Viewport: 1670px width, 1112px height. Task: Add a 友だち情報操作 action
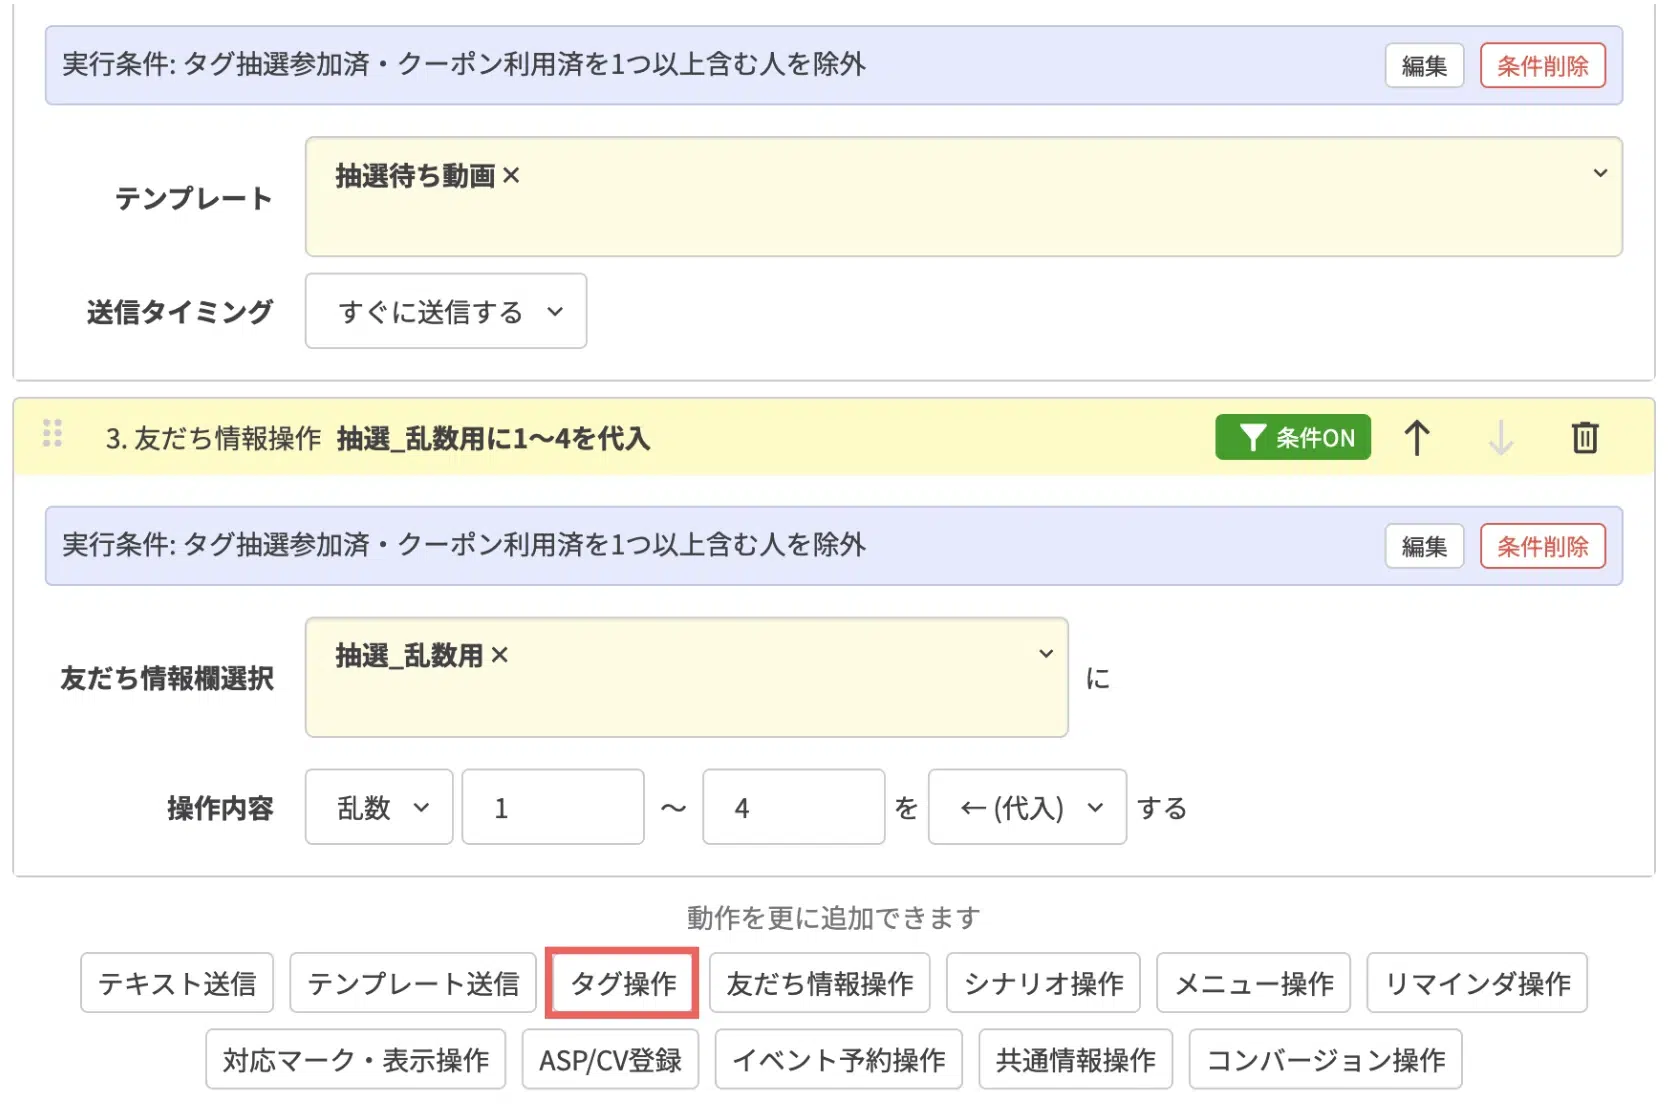click(820, 983)
